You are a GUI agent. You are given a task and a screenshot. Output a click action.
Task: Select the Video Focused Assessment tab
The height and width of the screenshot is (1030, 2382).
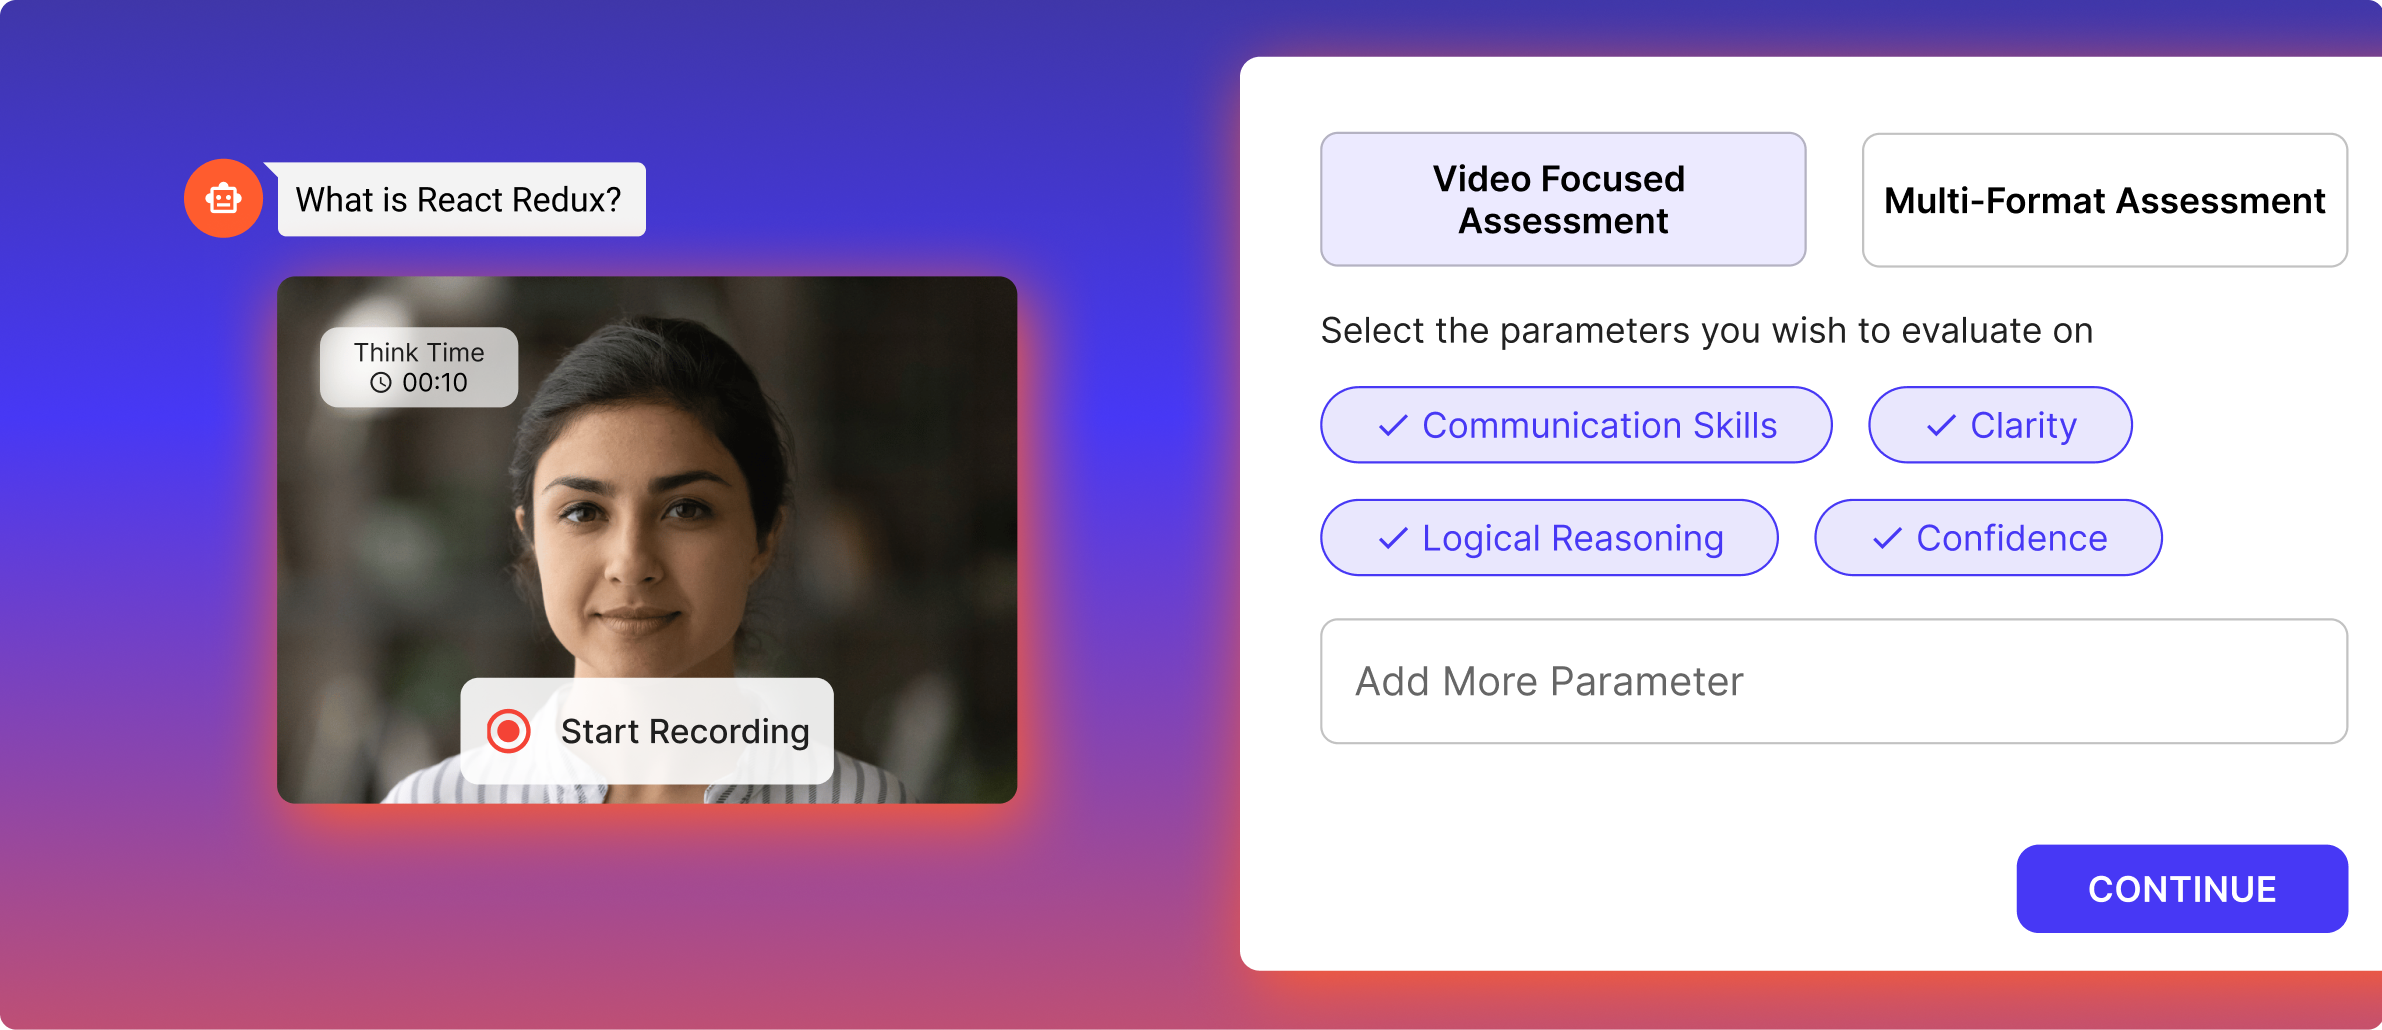(1562, 200)
